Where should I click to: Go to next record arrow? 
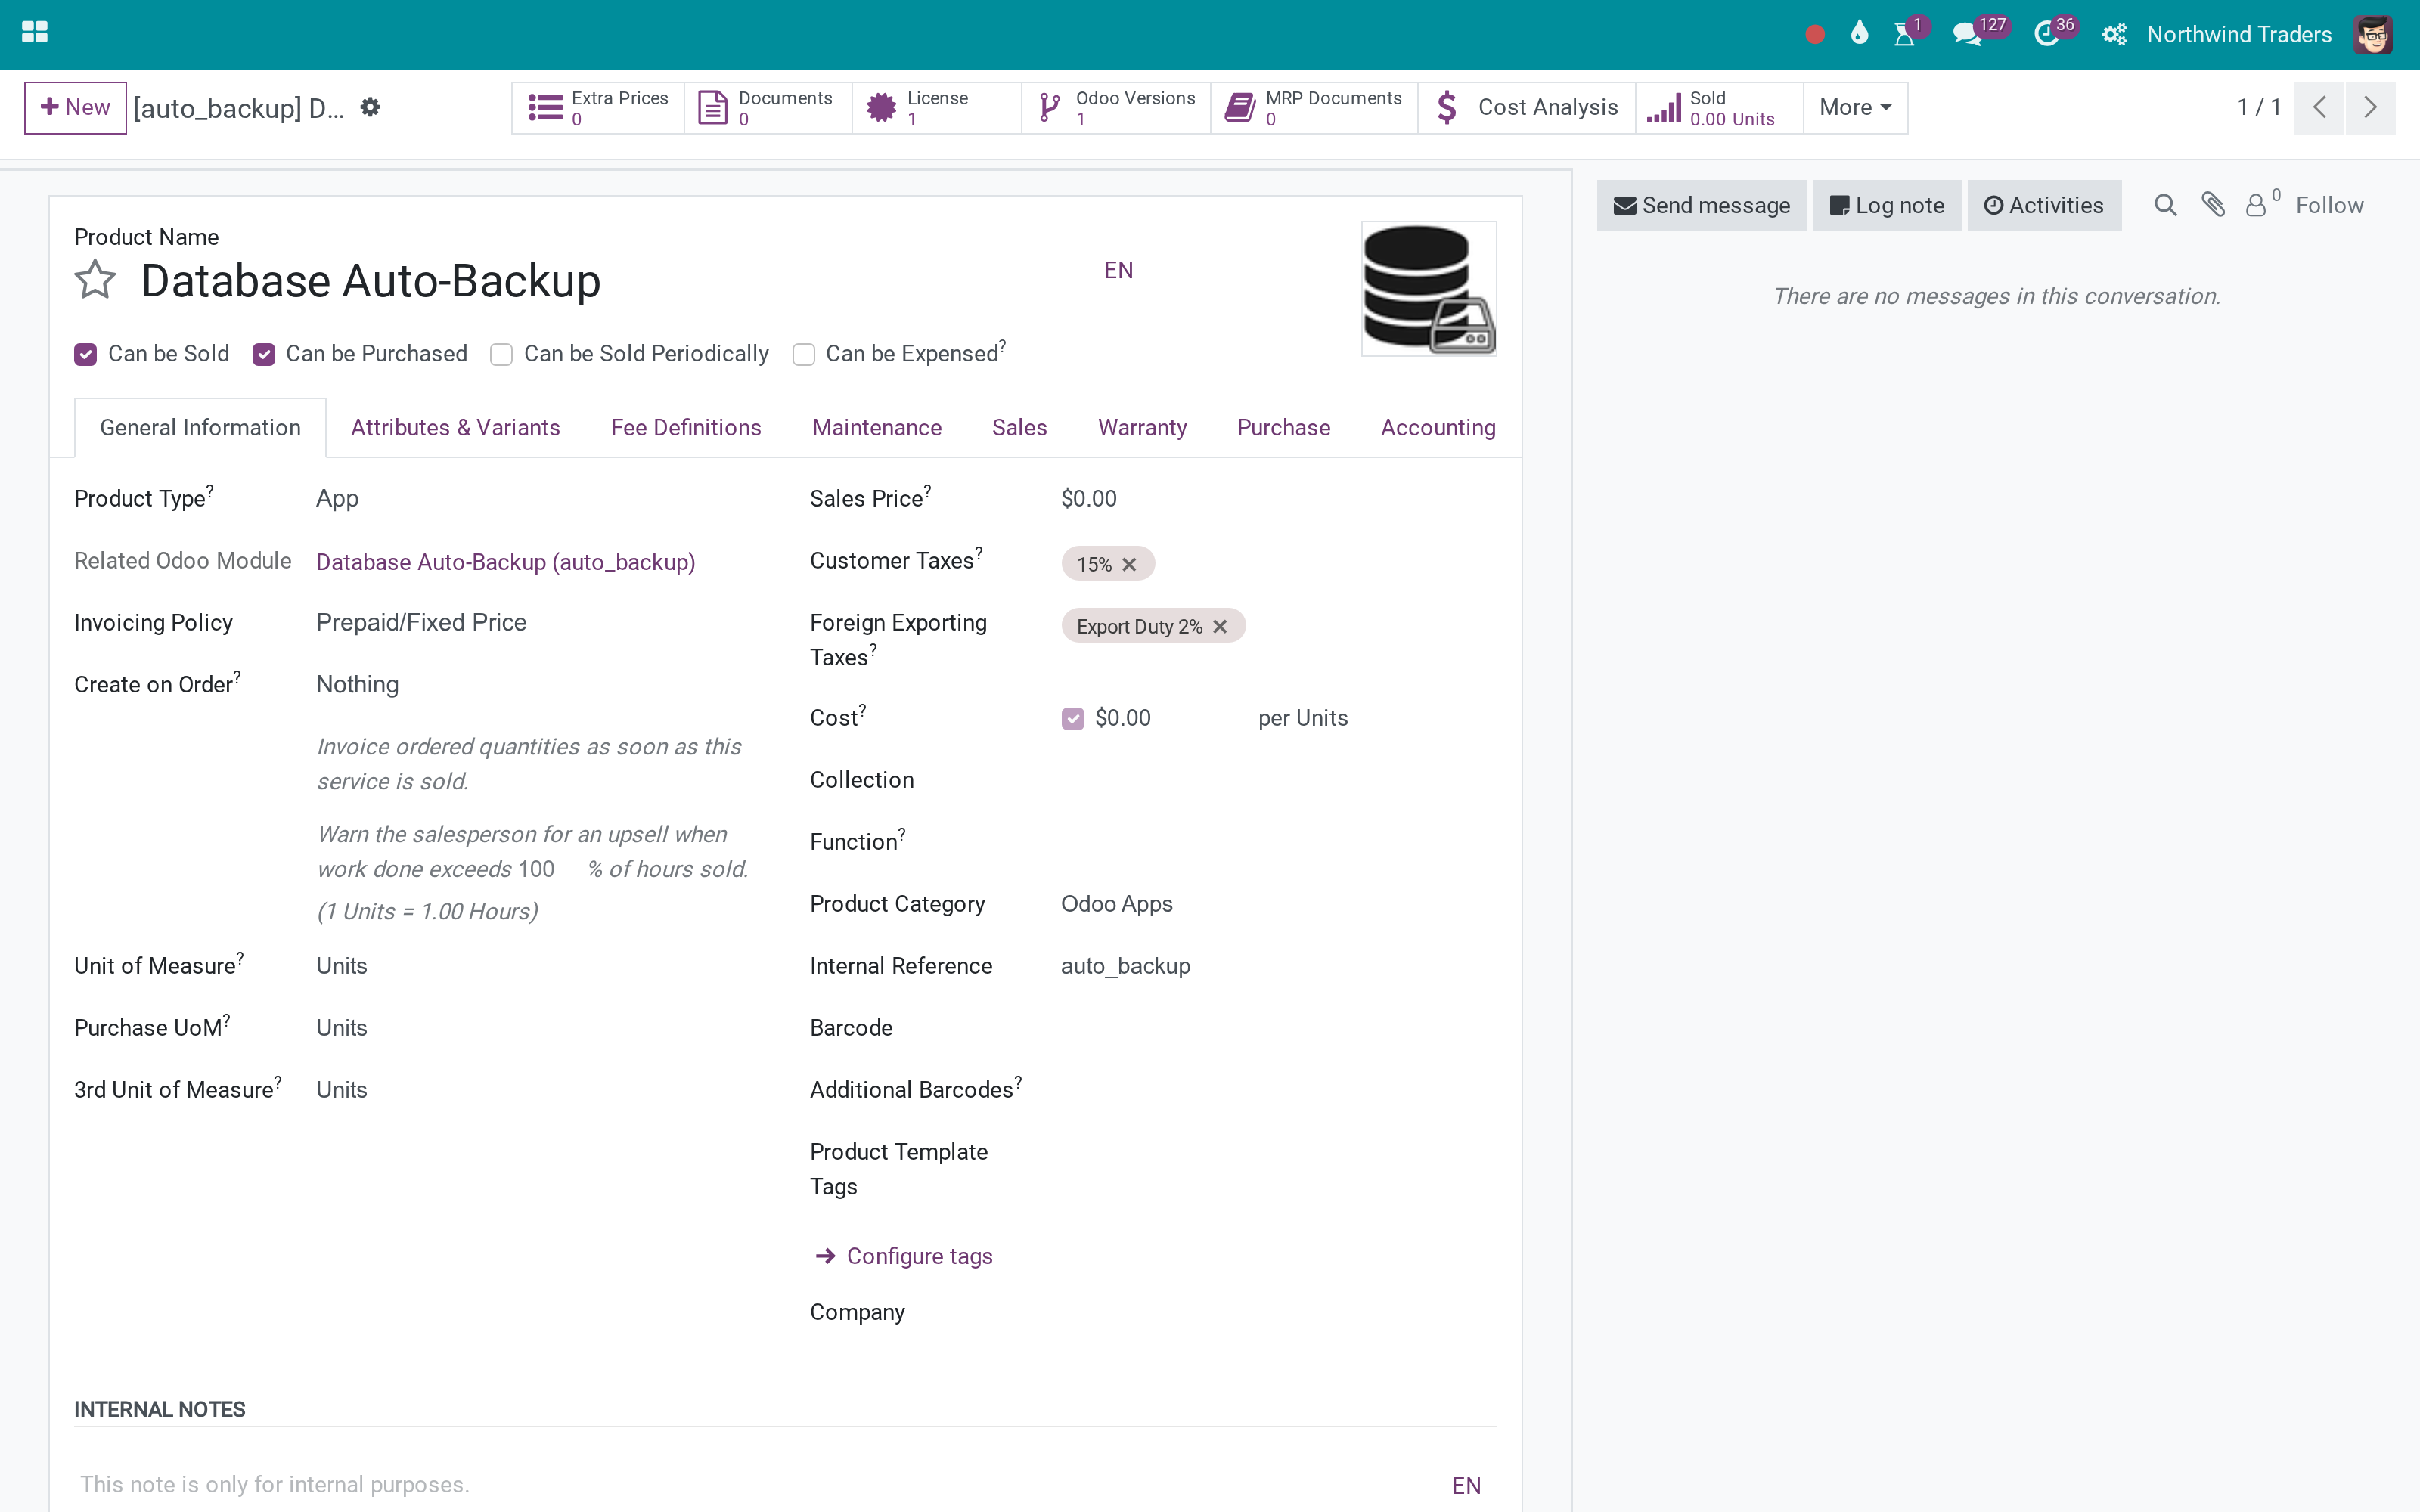pyautogui.click(x=2370, y=107)
